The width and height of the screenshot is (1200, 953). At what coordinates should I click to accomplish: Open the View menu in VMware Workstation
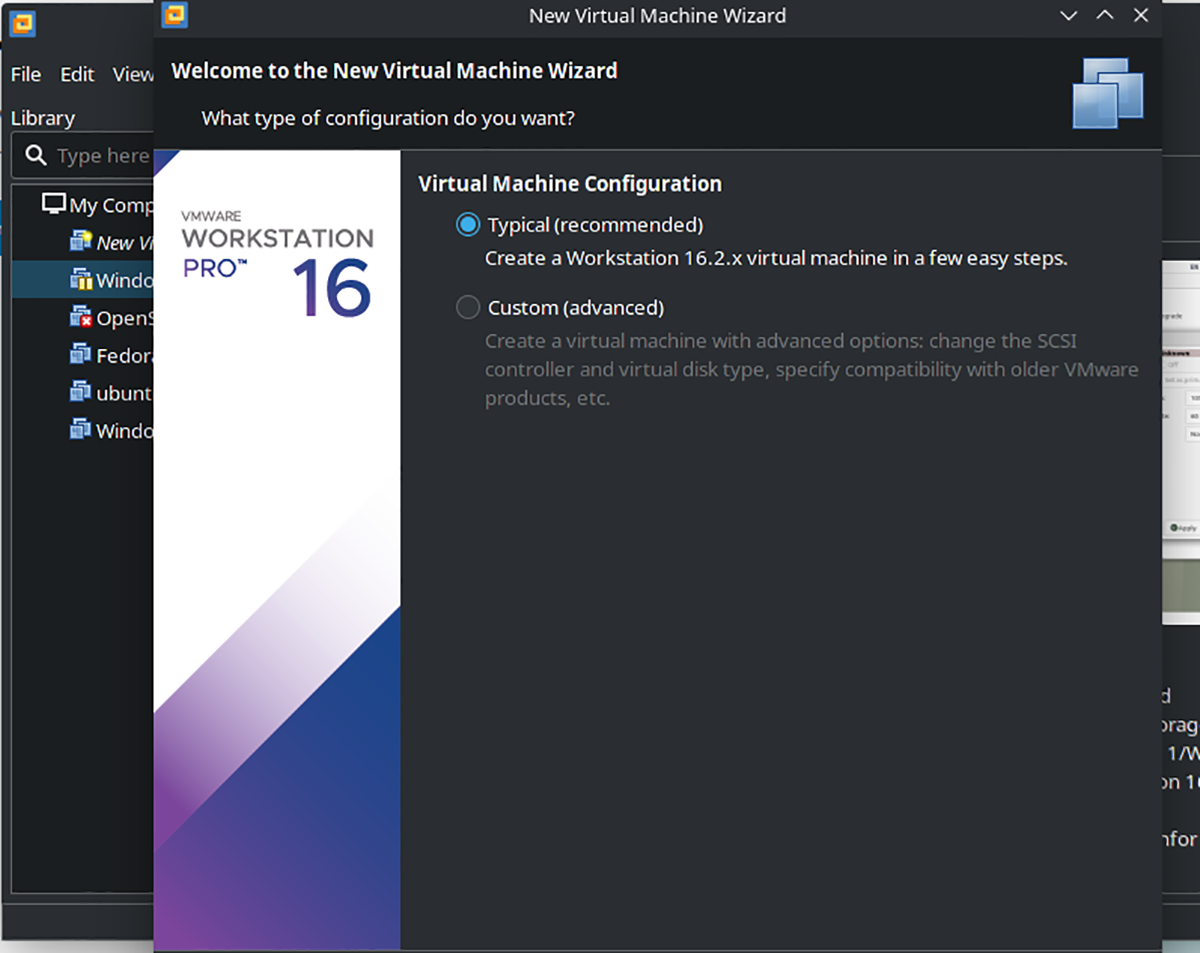pos(132,74)
